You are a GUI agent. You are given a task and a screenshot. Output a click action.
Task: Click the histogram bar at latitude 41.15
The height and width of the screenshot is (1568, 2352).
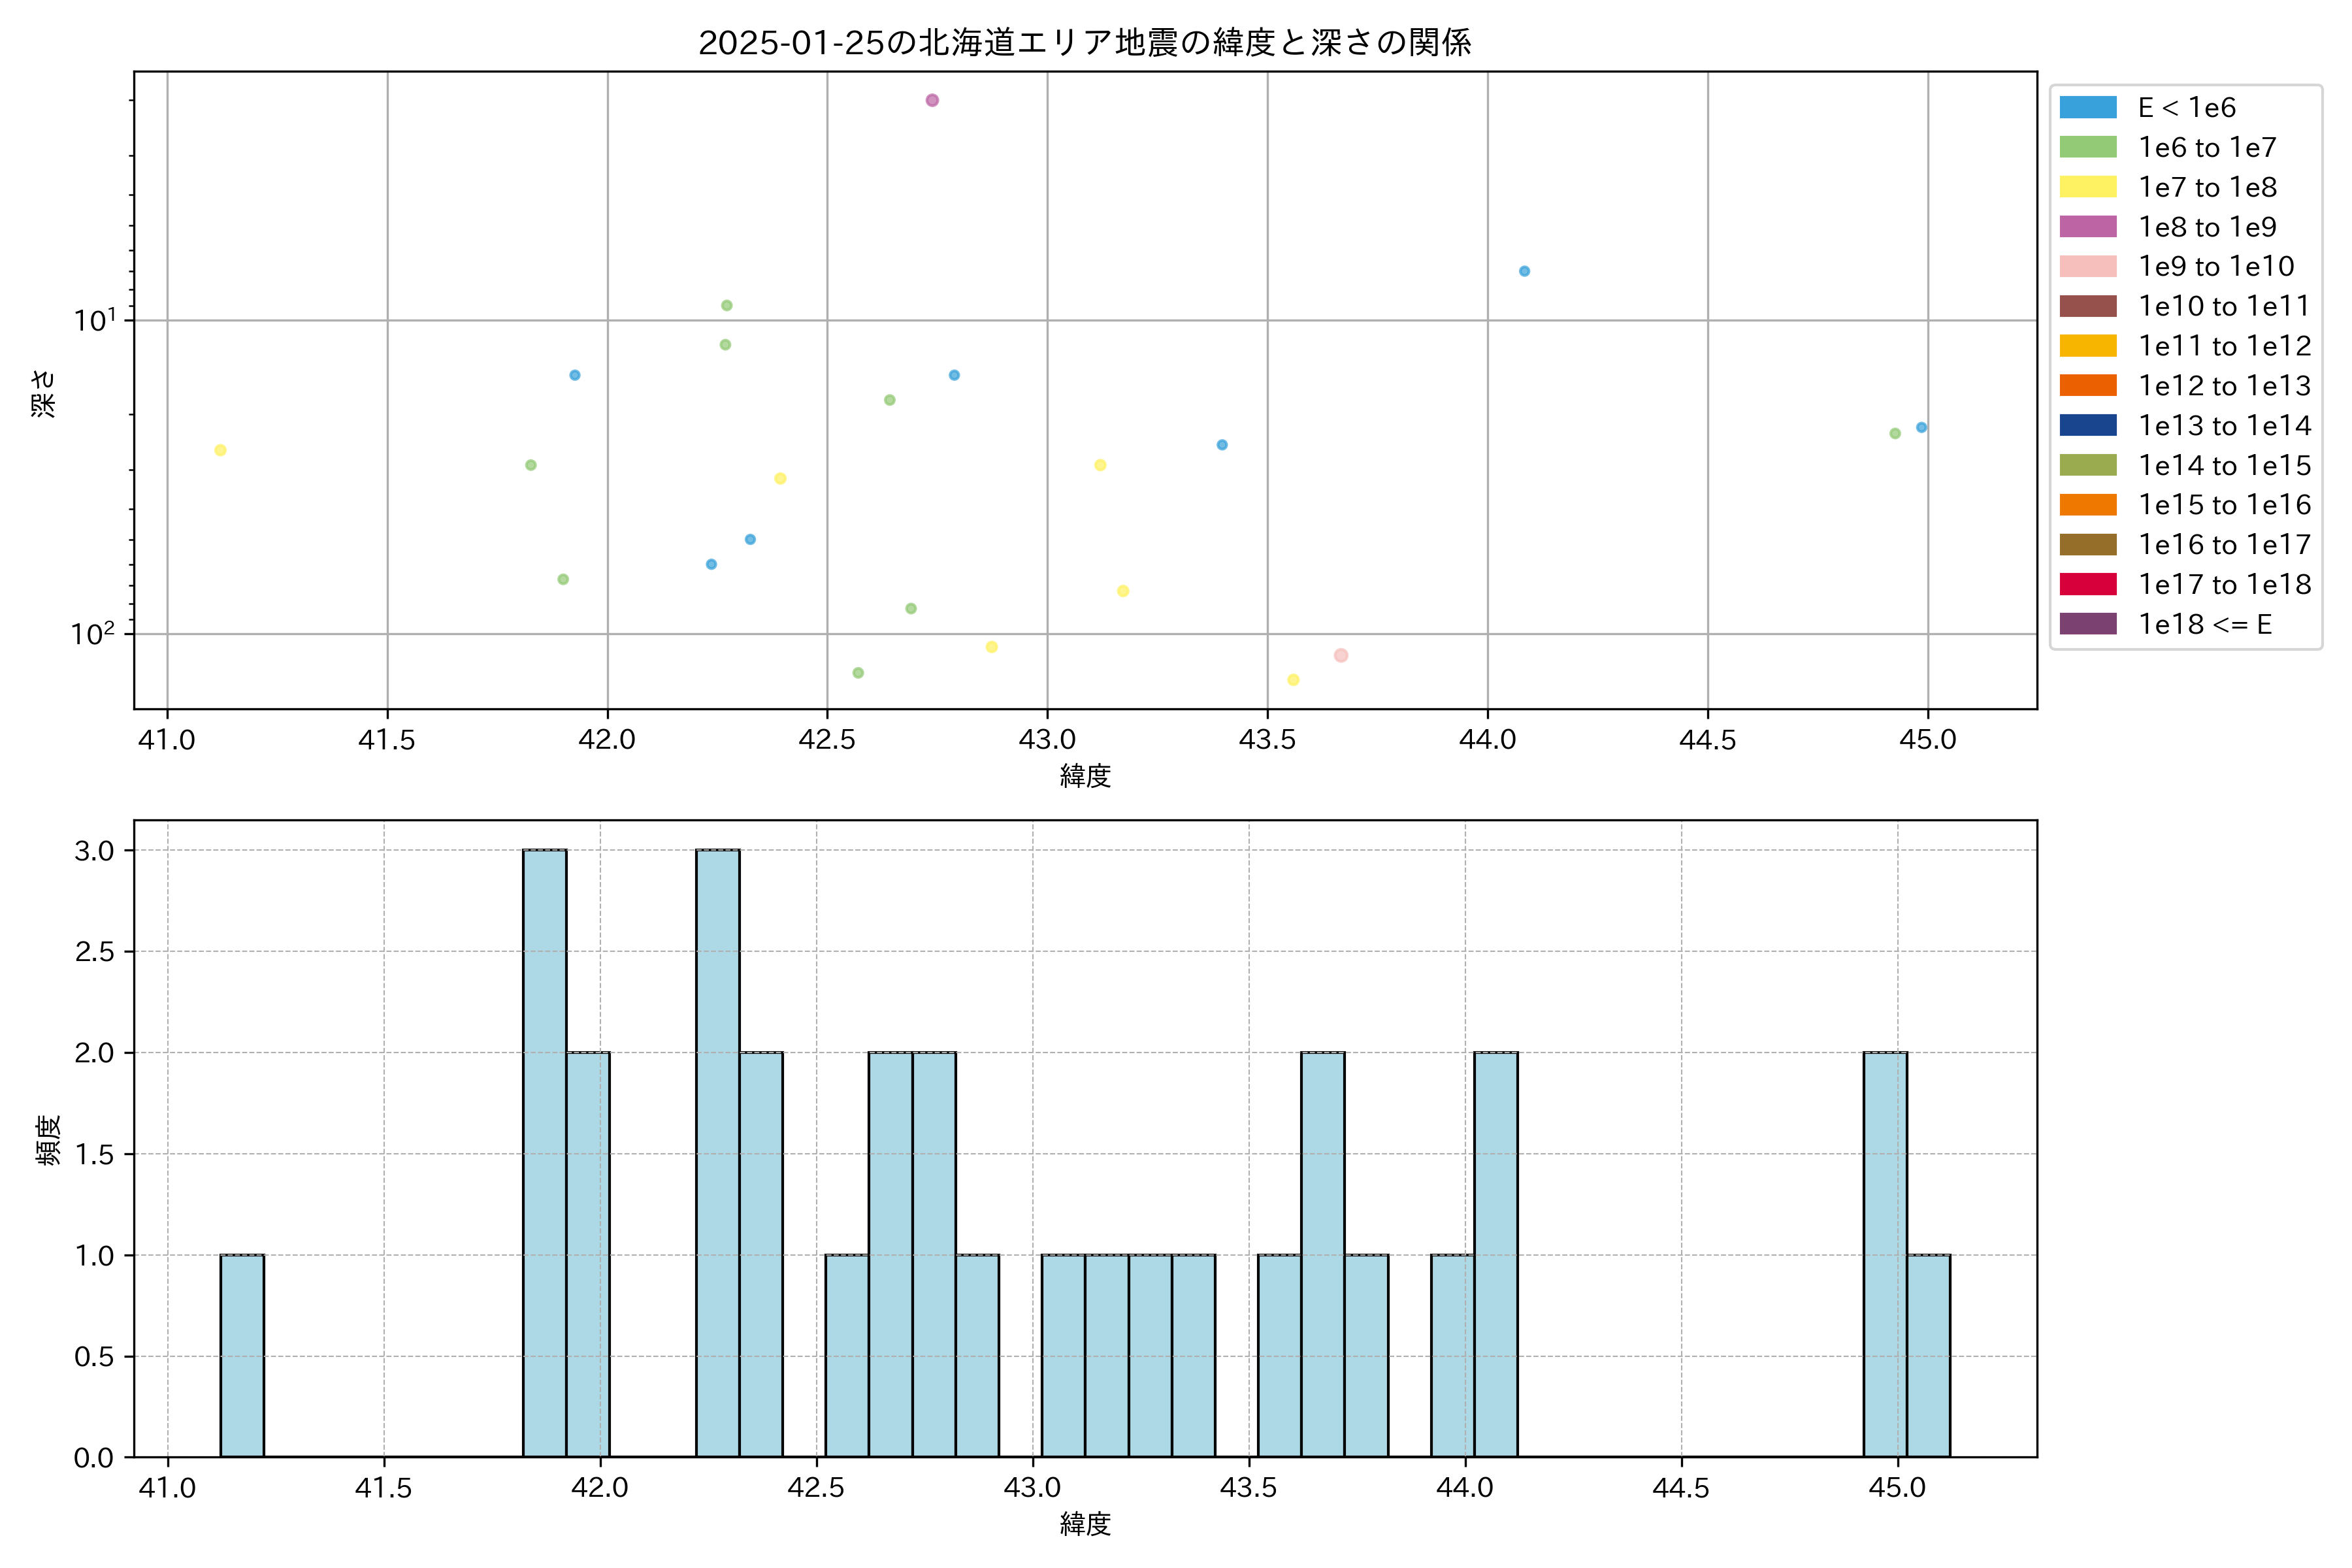coord(242,1355)
